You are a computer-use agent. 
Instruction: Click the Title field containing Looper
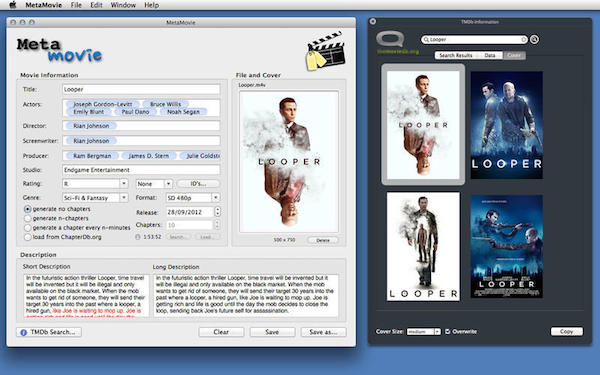(x=141, y=89)
